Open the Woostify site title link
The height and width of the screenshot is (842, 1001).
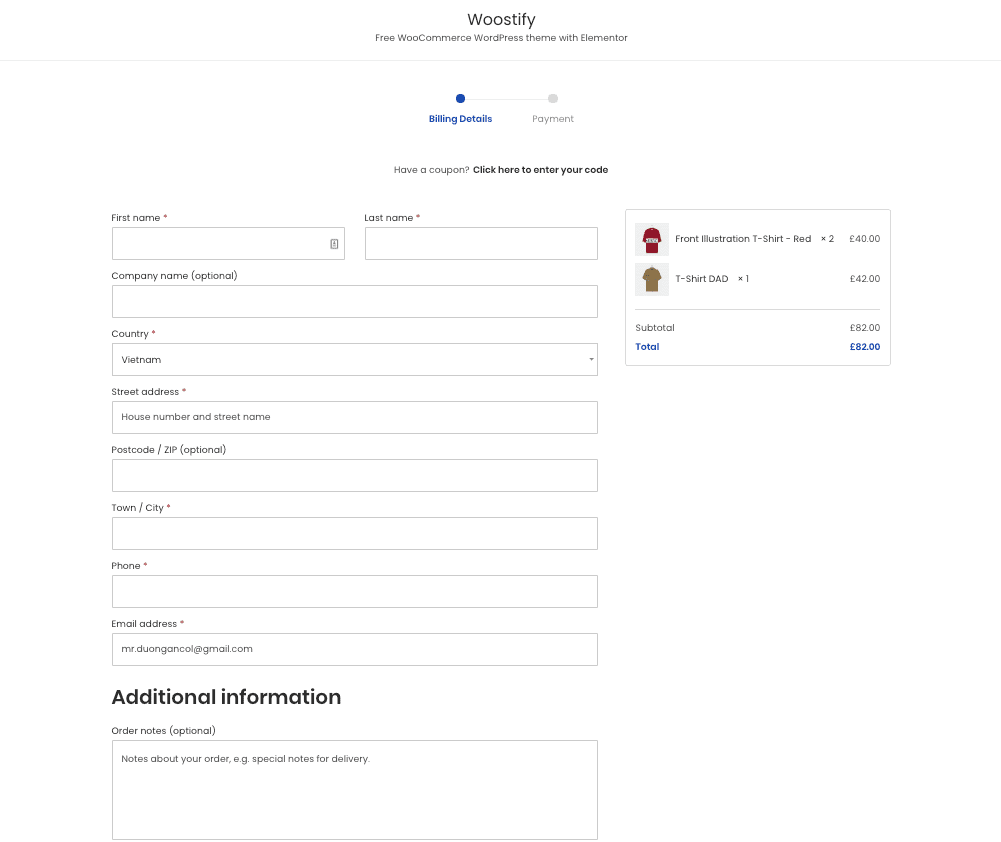501,20
